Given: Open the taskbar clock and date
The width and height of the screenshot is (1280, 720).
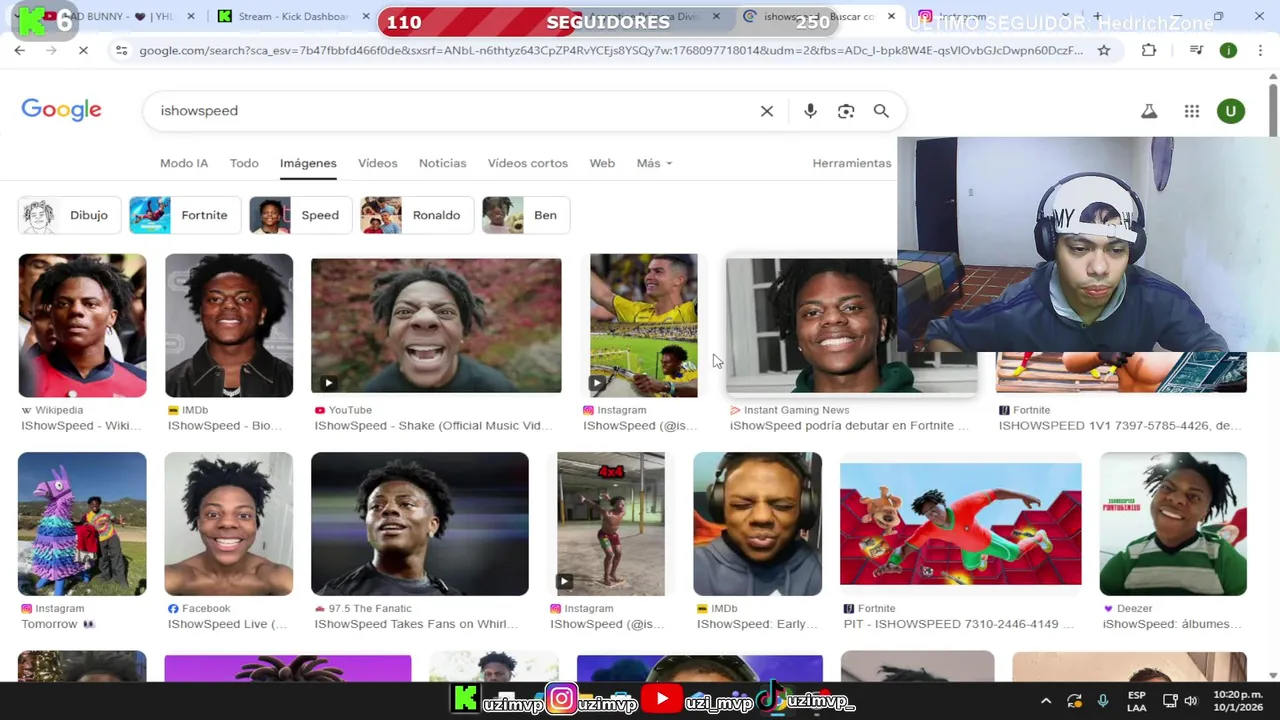Looking at the screenshot, I should [1238, 701].
